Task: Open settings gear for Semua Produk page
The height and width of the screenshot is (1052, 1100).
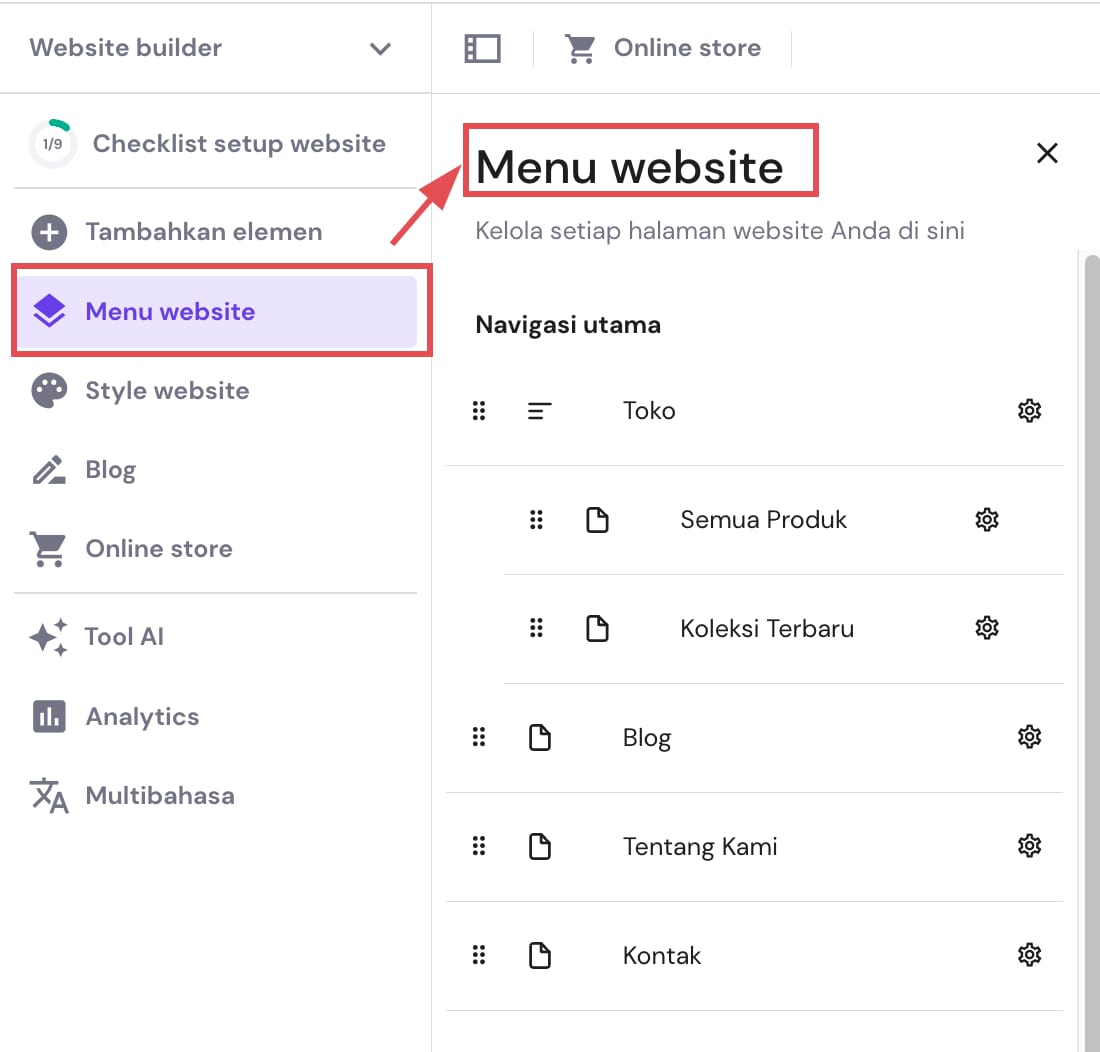Action: (x=987, y=519)
